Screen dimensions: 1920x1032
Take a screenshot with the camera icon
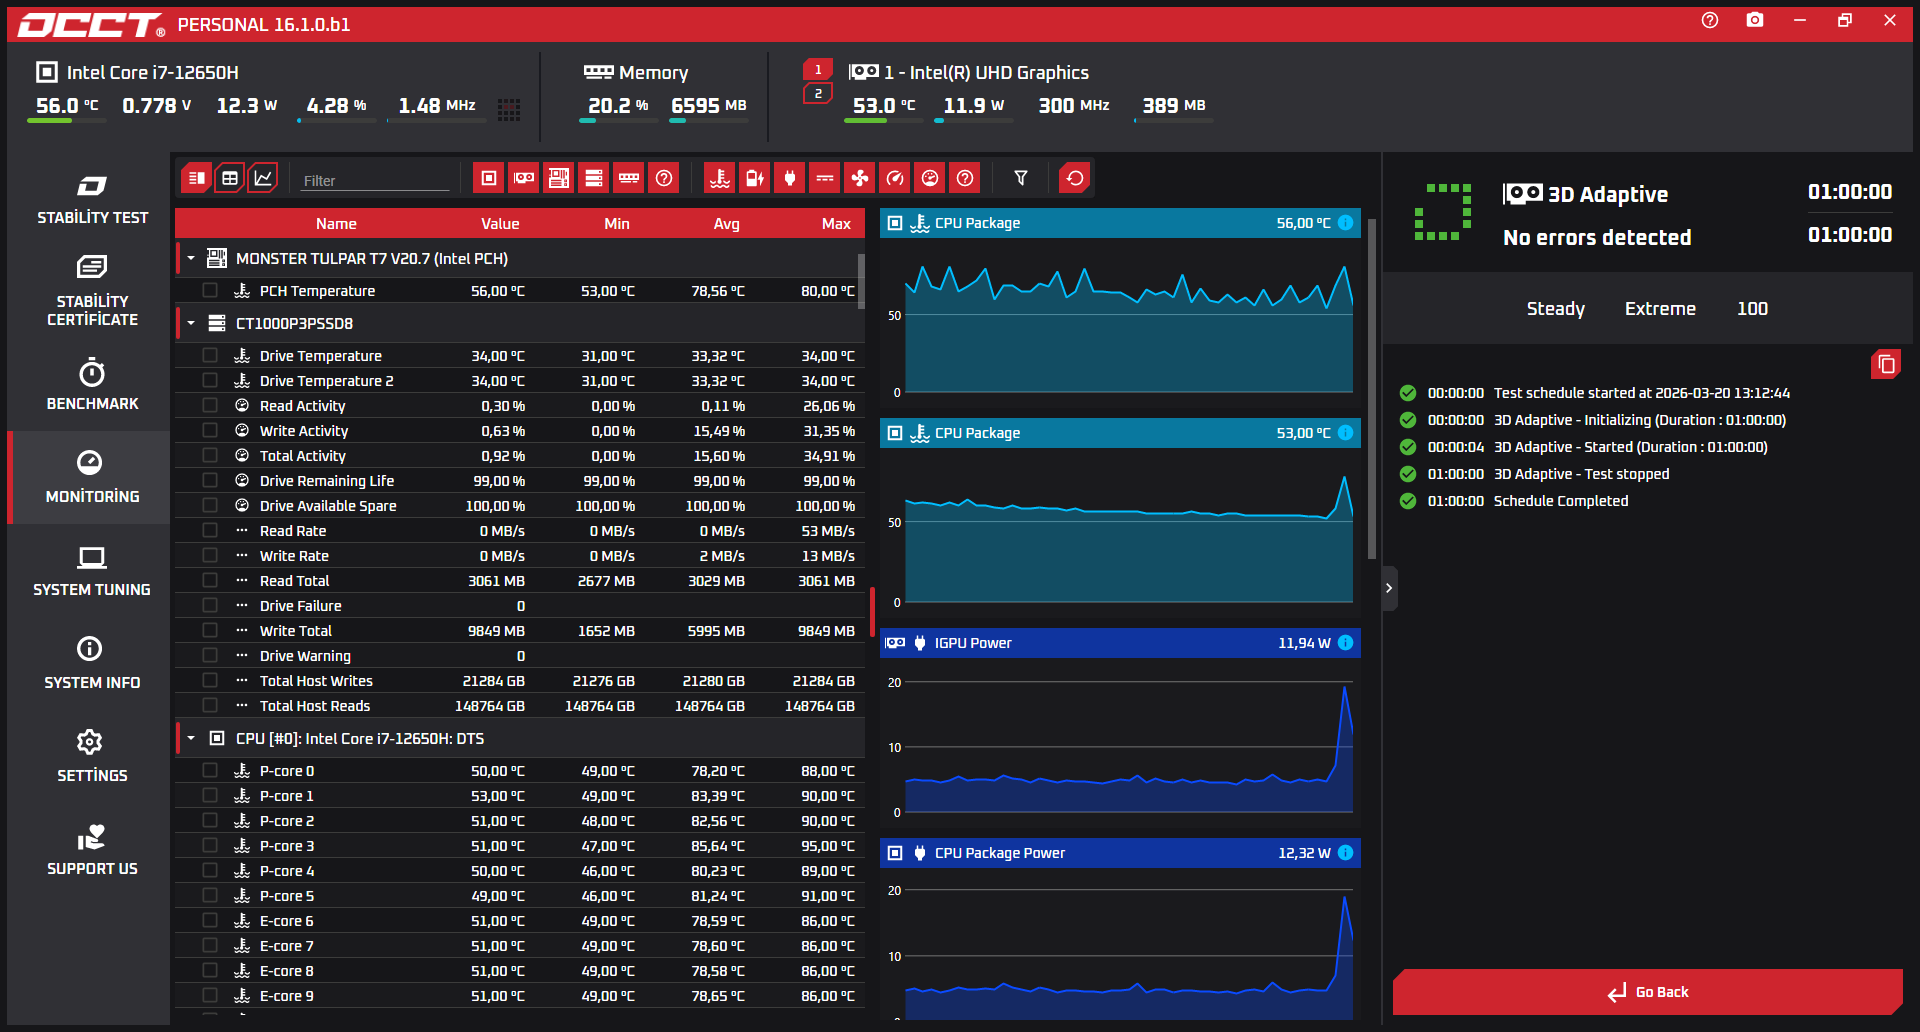pos(1755,20)
